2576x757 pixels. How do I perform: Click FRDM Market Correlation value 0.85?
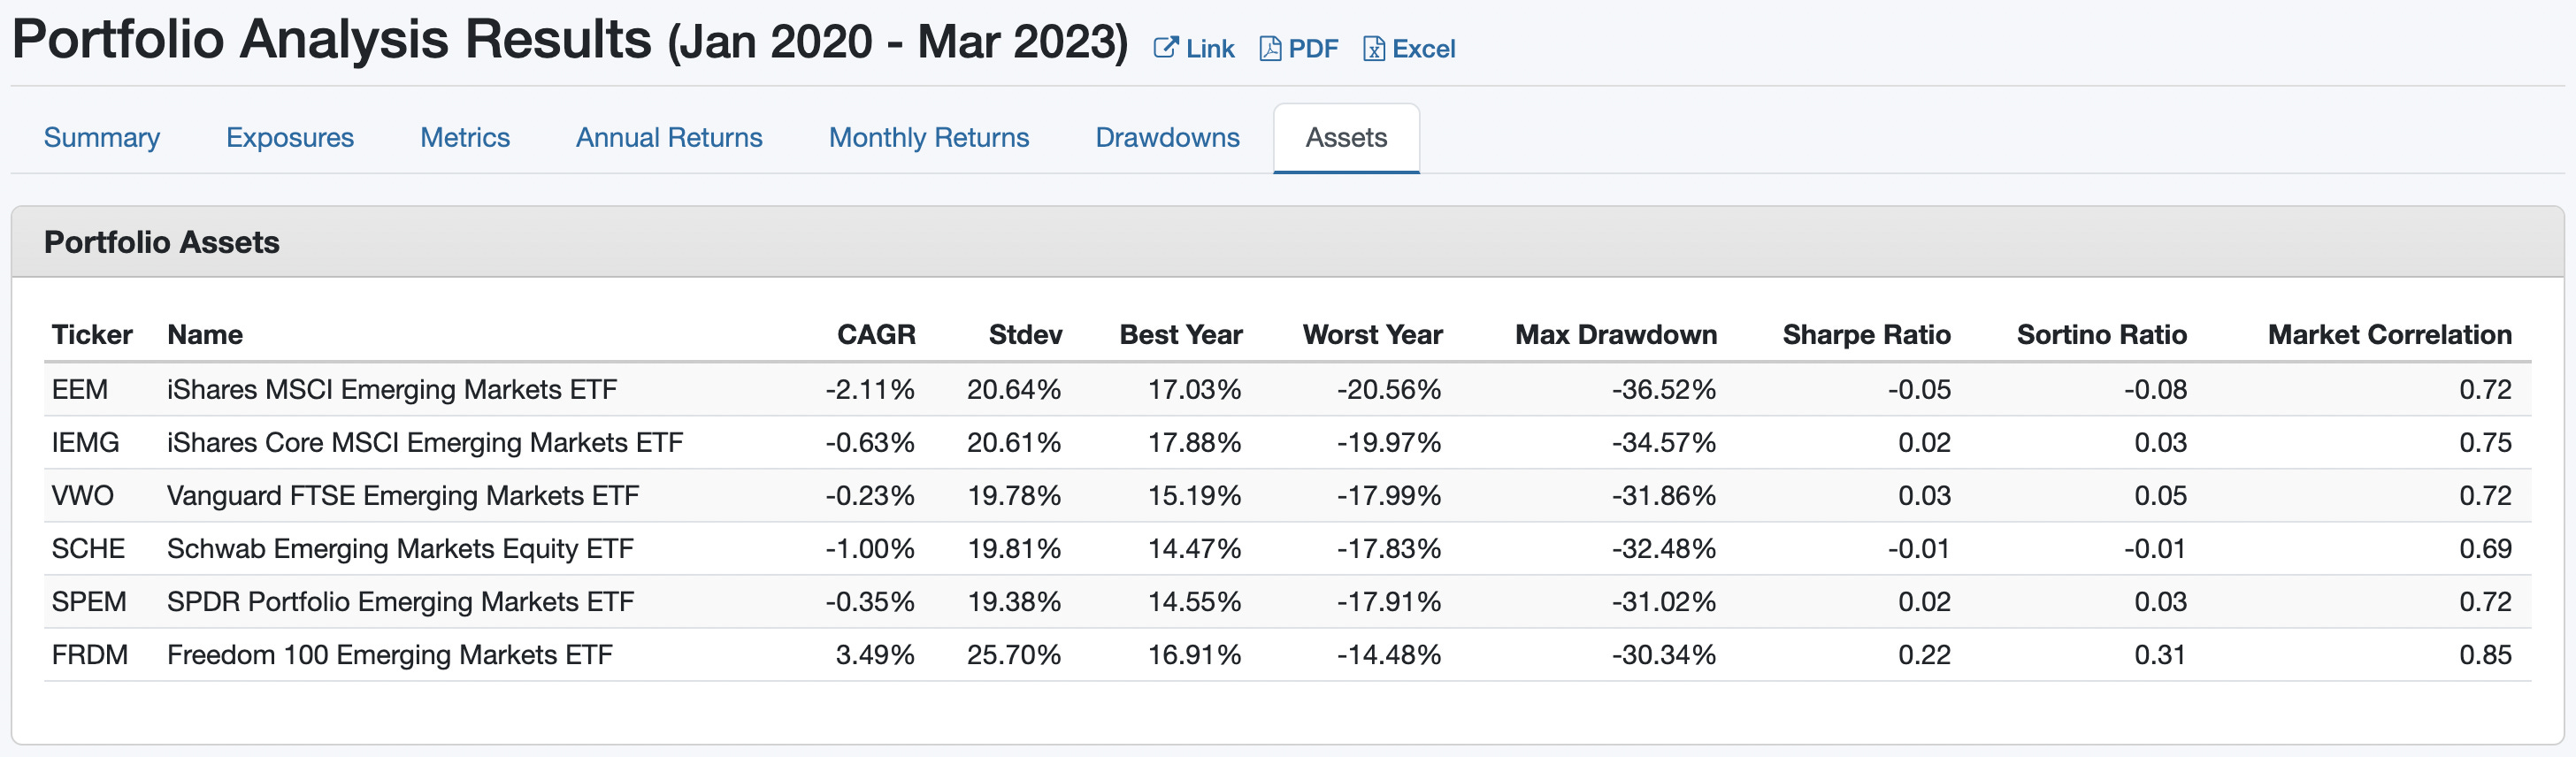click(2485, 654)
